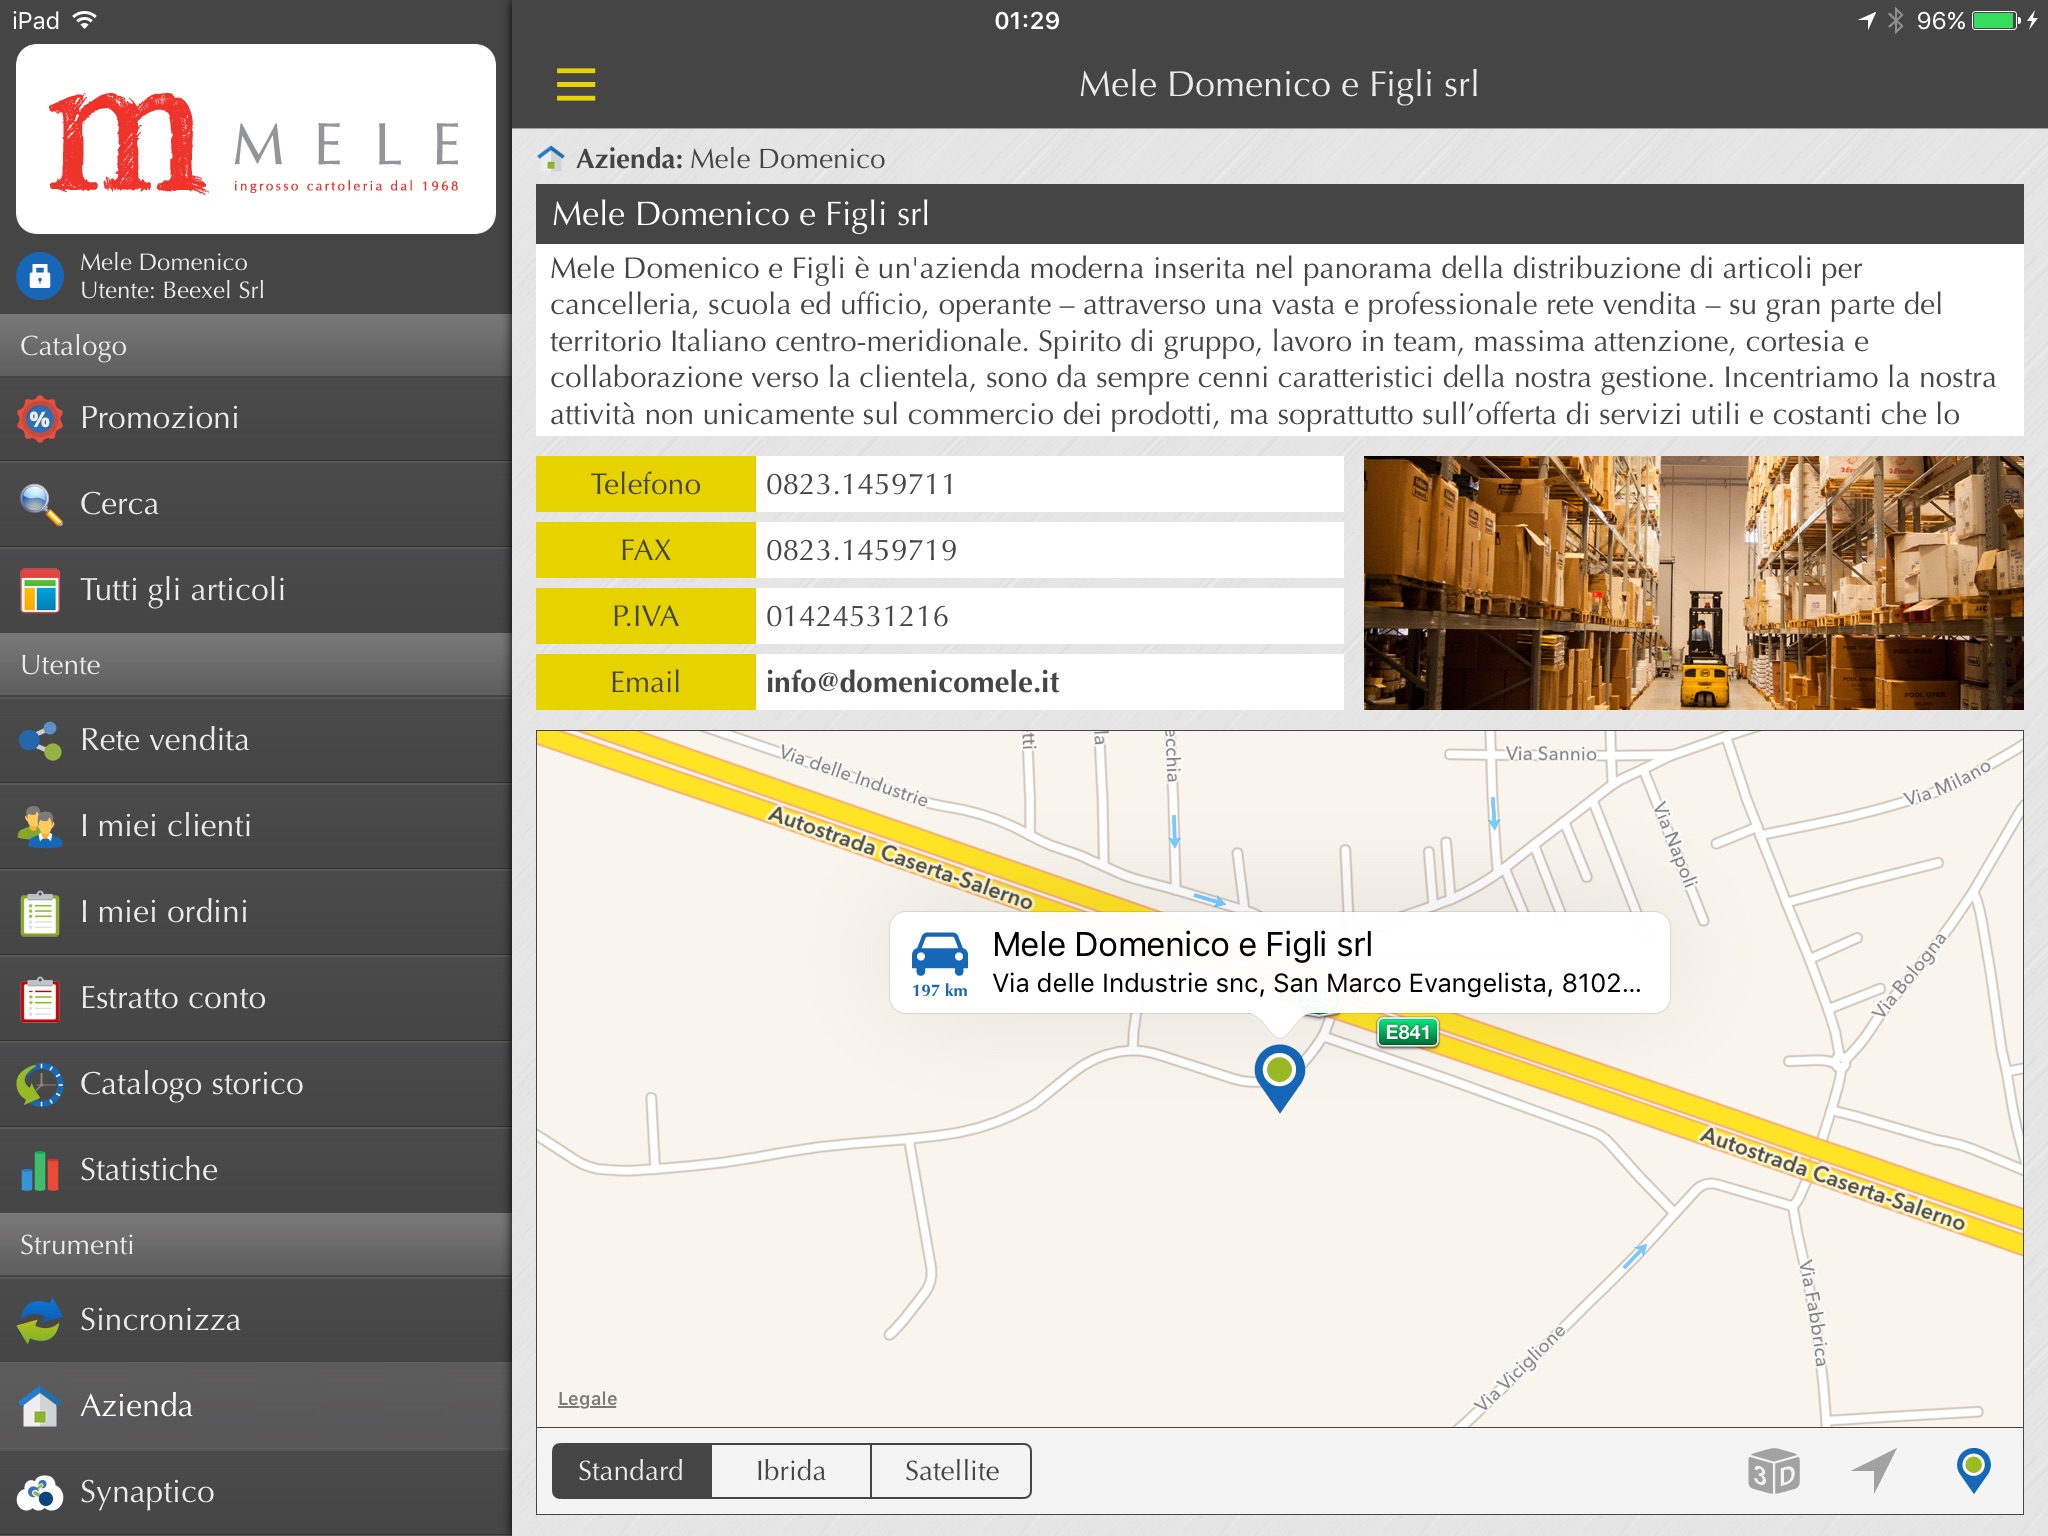The height and width of the screenshot is (1536, 2048).
Task: Select Standard map type
Action: tap(631, 1471)
